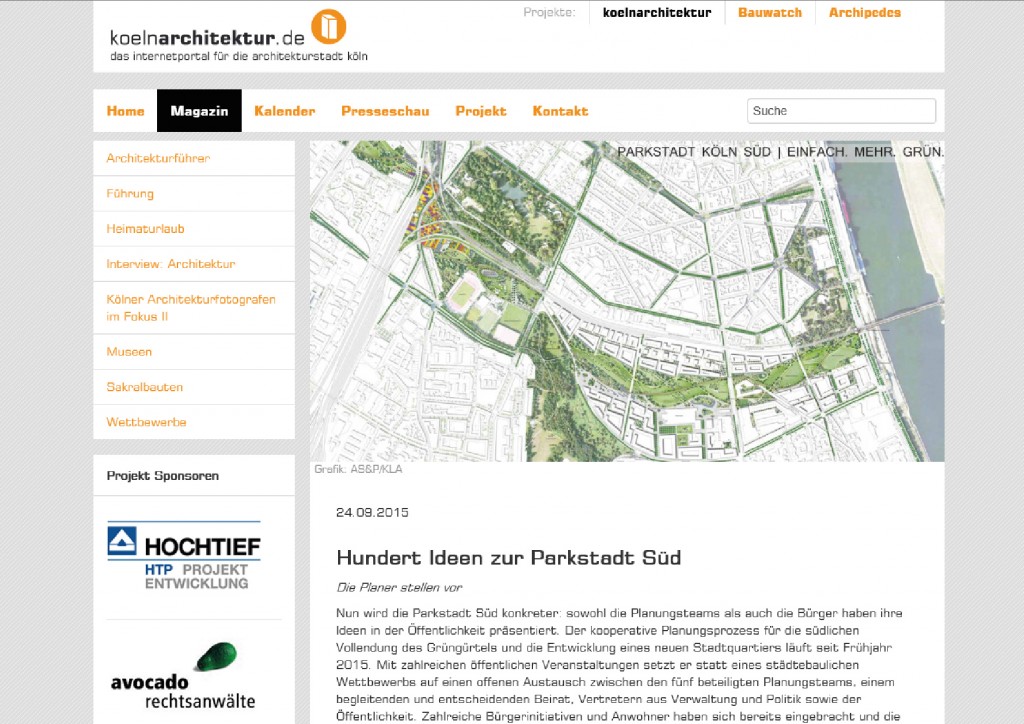1024x724 pixels.
Task: Go to the Home menu item
Action: point(125,111)
